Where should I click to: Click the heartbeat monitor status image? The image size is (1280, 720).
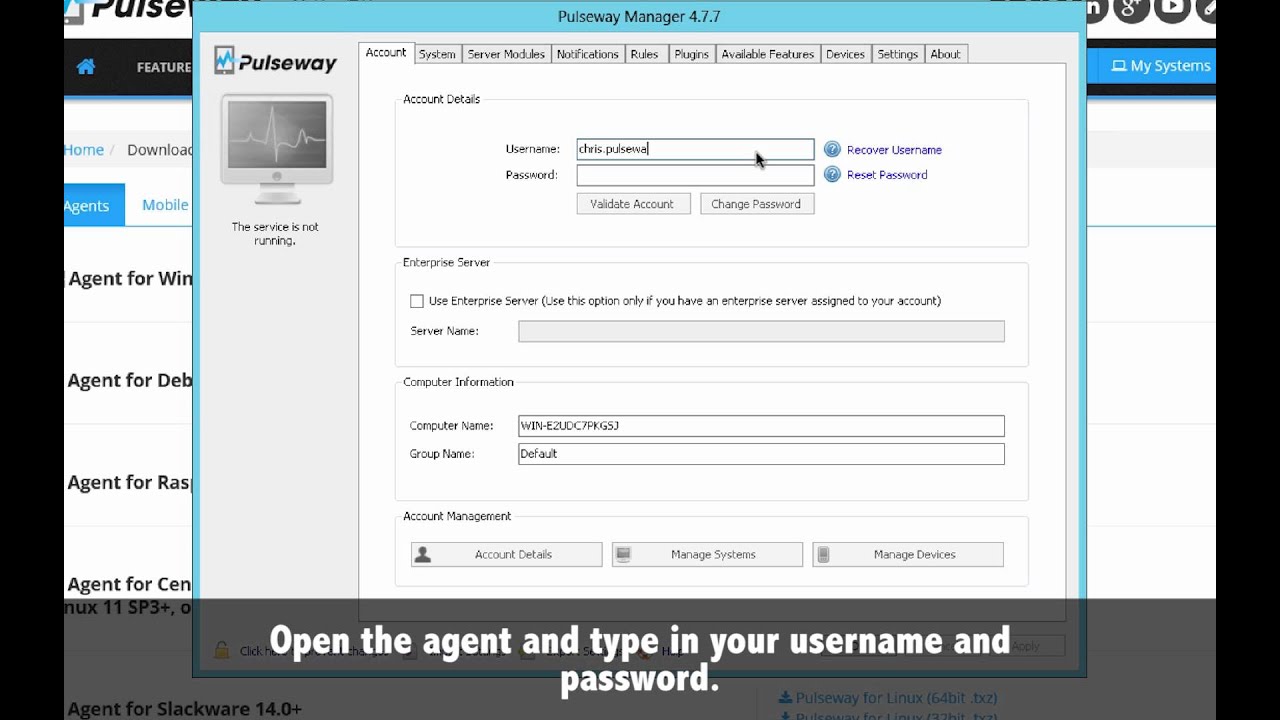point(277,148)
